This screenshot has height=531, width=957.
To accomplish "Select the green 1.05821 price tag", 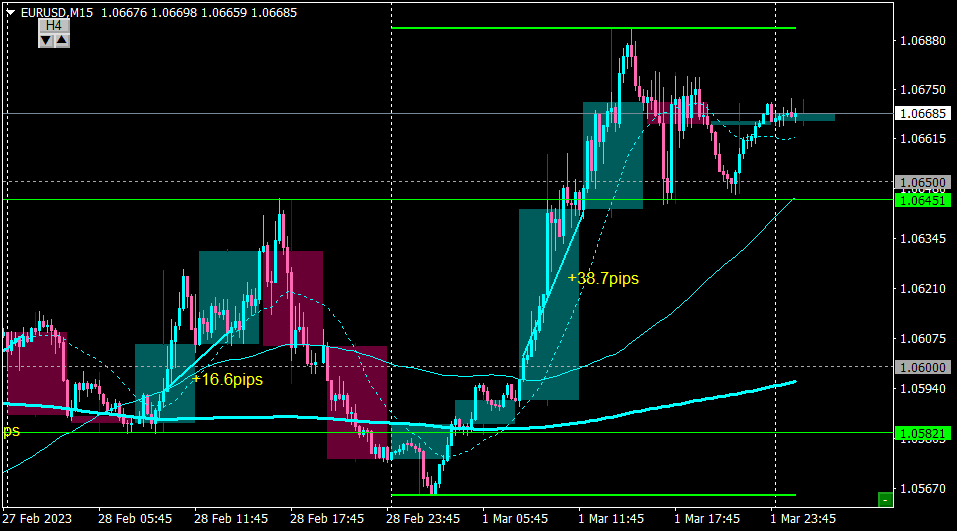I will point(923,433).
